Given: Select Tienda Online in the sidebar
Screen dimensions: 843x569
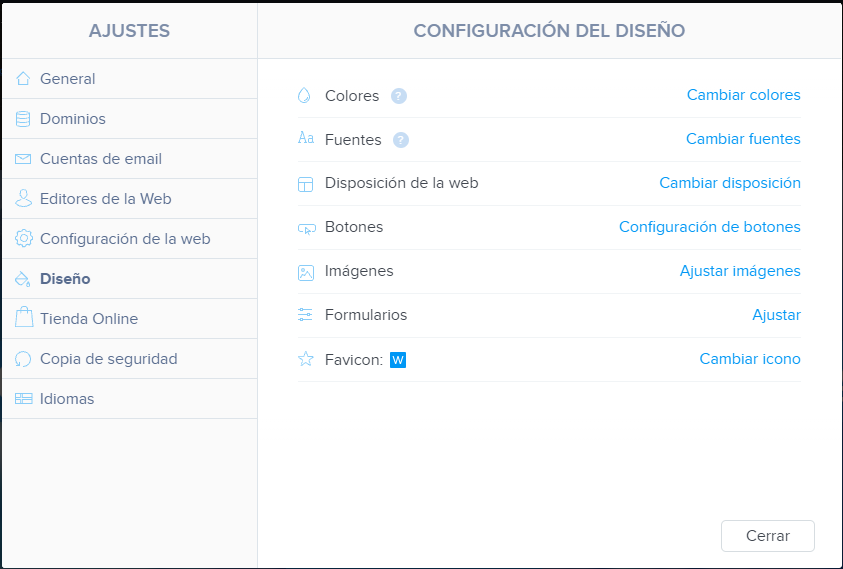Looking at the screenshot, I should tap(130, 319).
